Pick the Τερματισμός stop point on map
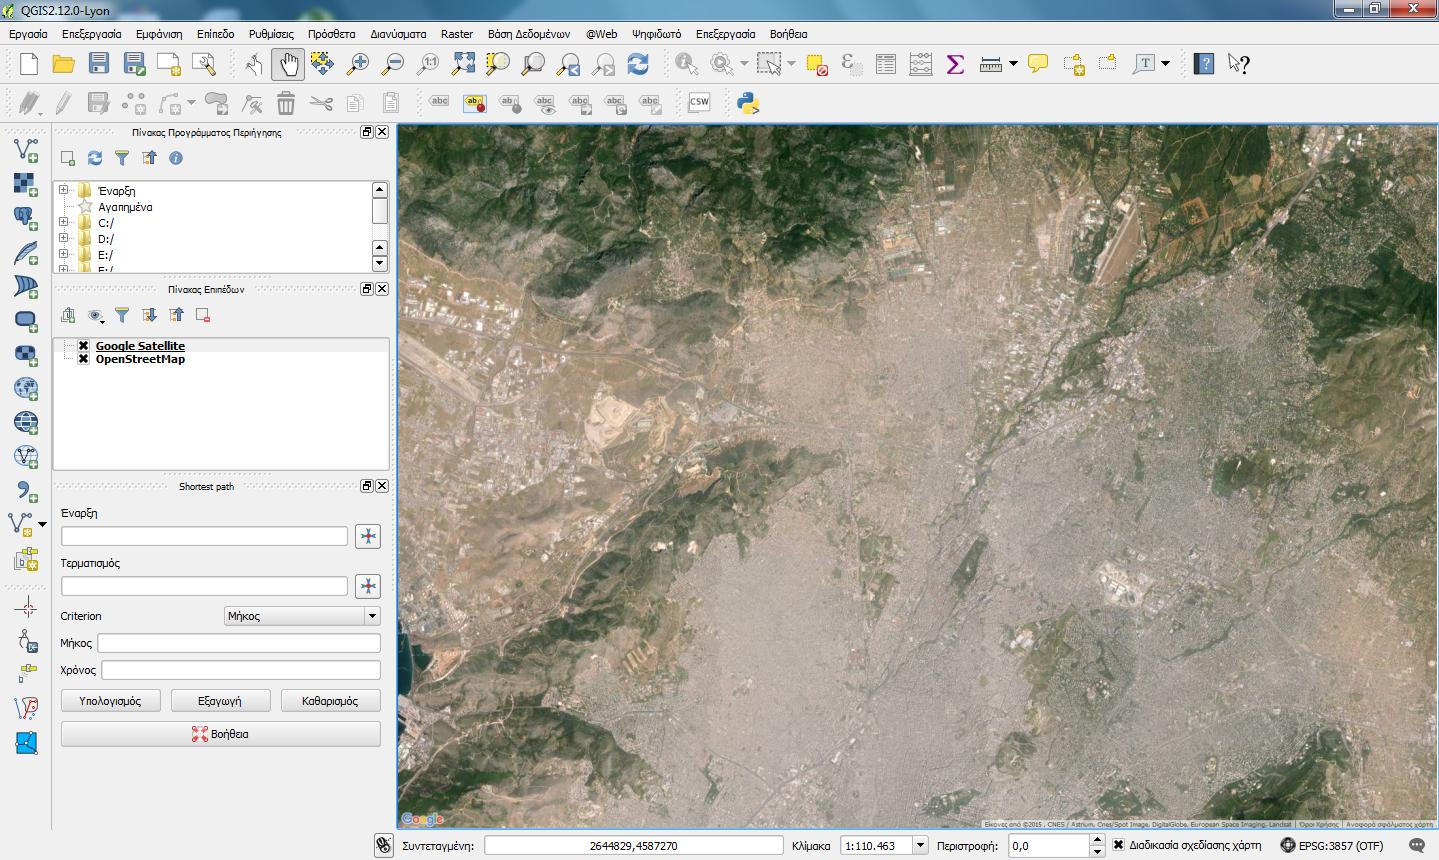Viewport: 1439px width, 860px height. click(x=368, y=586)
